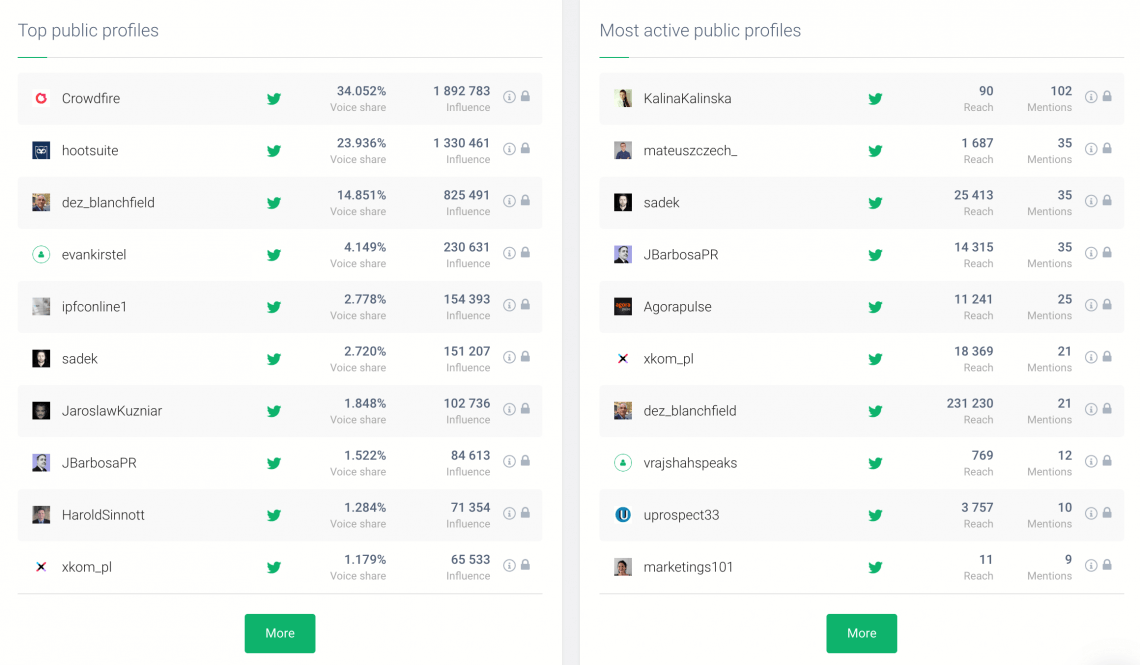Click lock icon in the HaroldSinnott row

tap(525, 513)
